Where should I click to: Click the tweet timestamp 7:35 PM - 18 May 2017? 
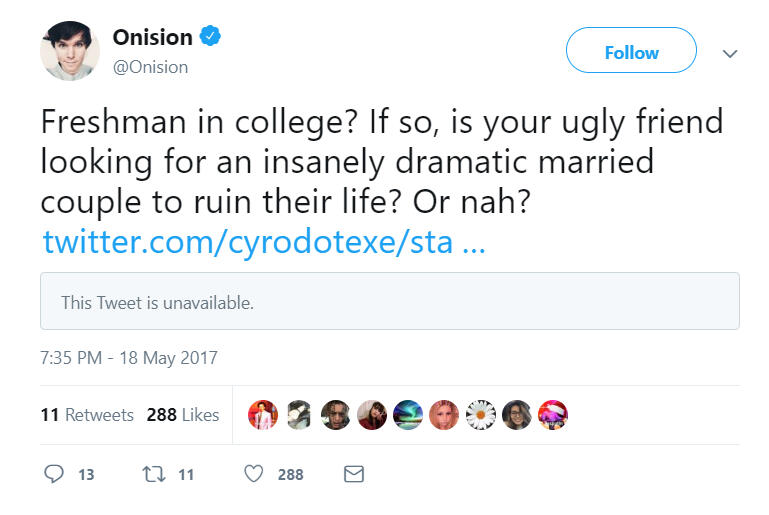(129, 357)
